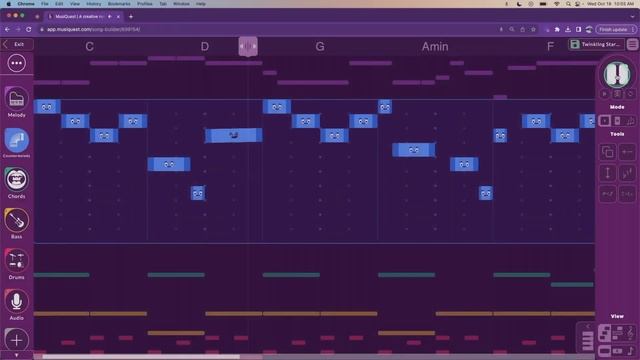Choose the vertical arrows transpose tool
Image resolution: width=640 pixels, height=360 pixels.
pos(608,173)
